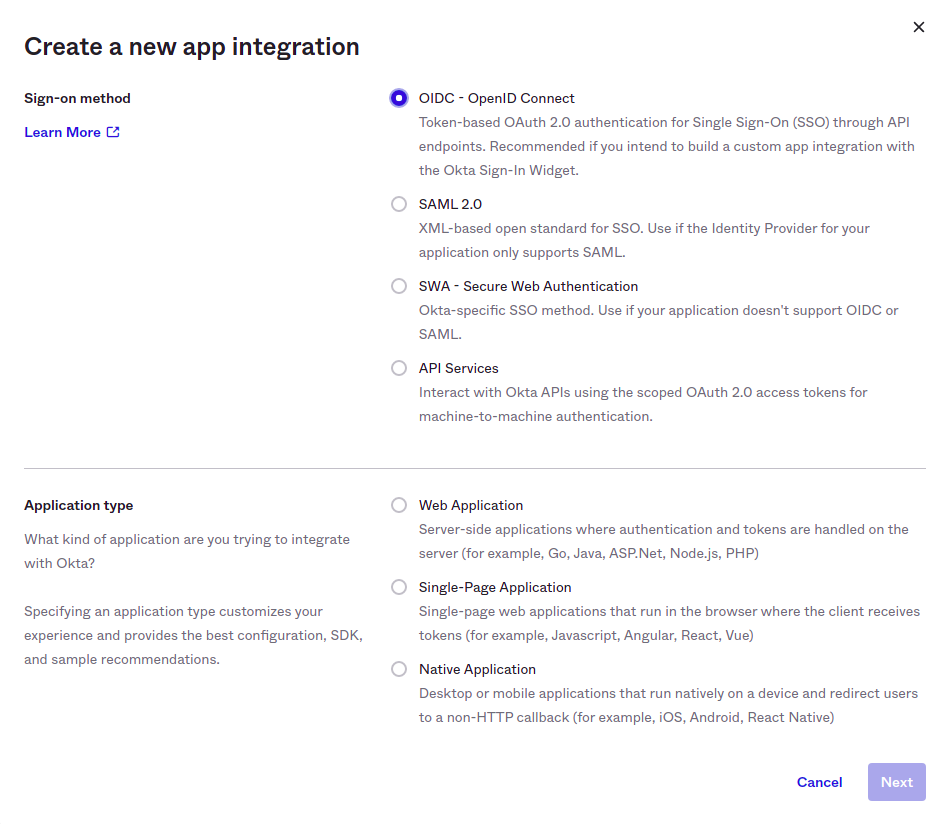Select SWA - Secure Web Authentication radio button

pos(399,286)
